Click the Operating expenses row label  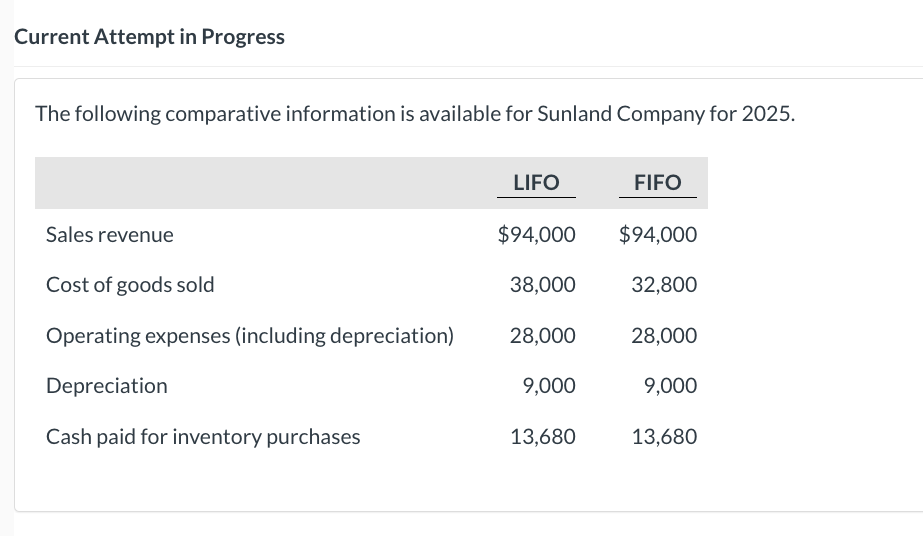(250, 336)
